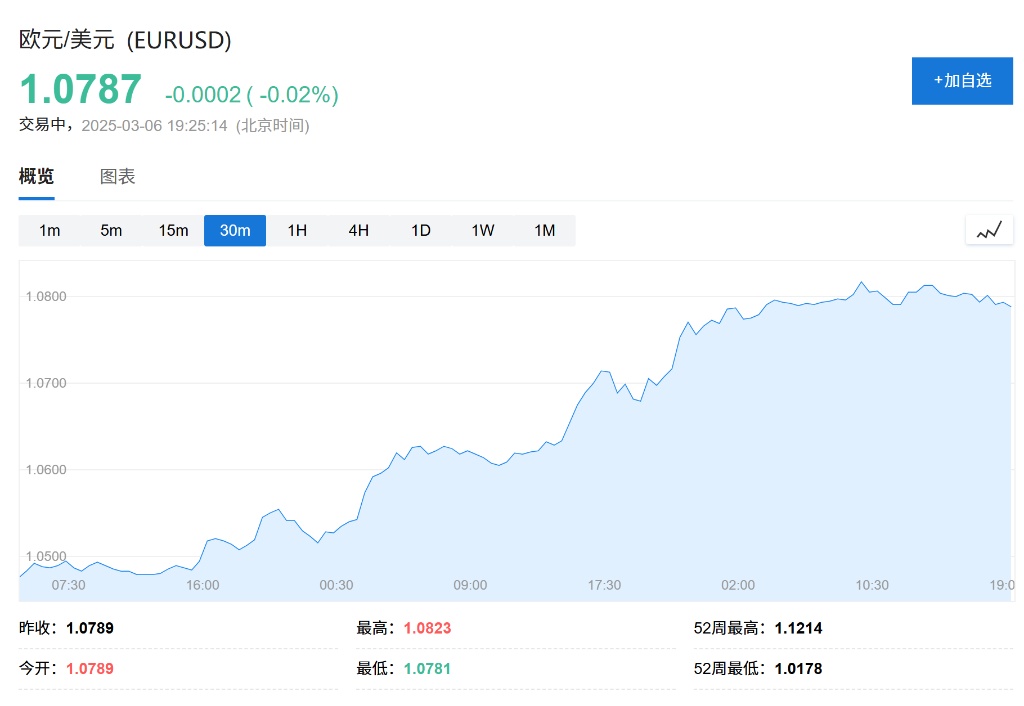1024x706 pixels.
Task: Switch to the 概览 tab
Action: click(x=37, y=177)
